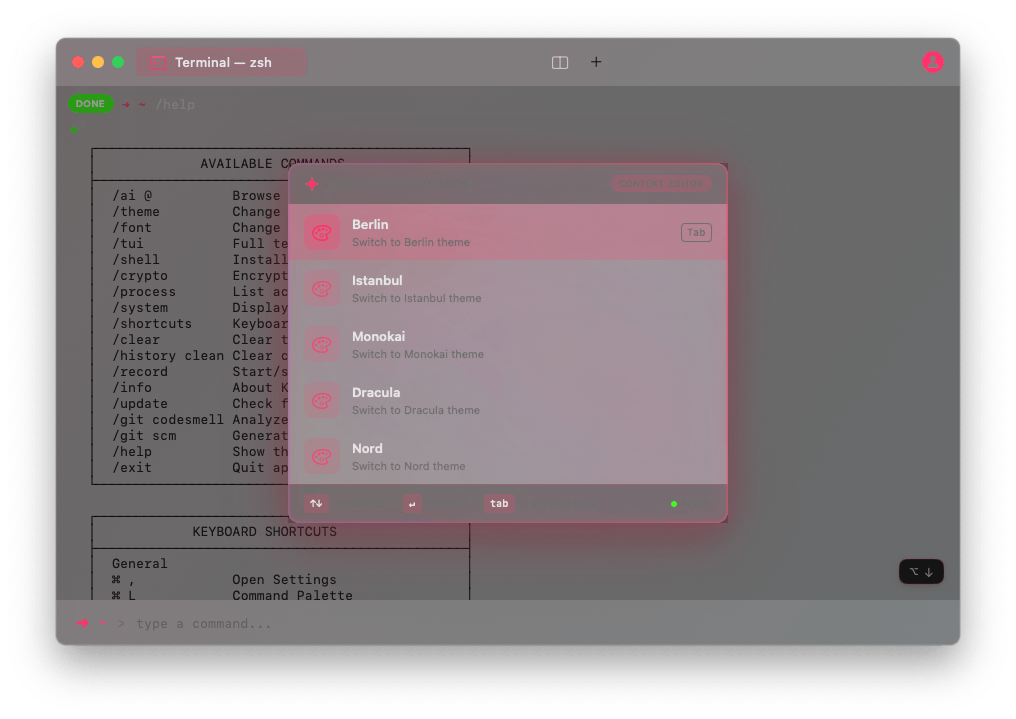Click the Istanbul theme palette icon
This screenshot has height=719, width=1016.
click(321, 288)
